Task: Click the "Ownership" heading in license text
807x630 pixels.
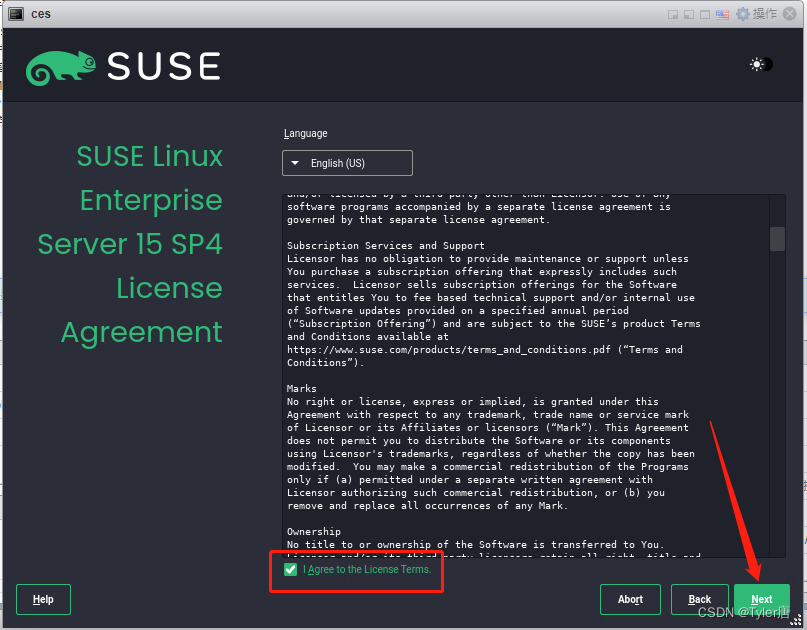Action: coord(313,532)
